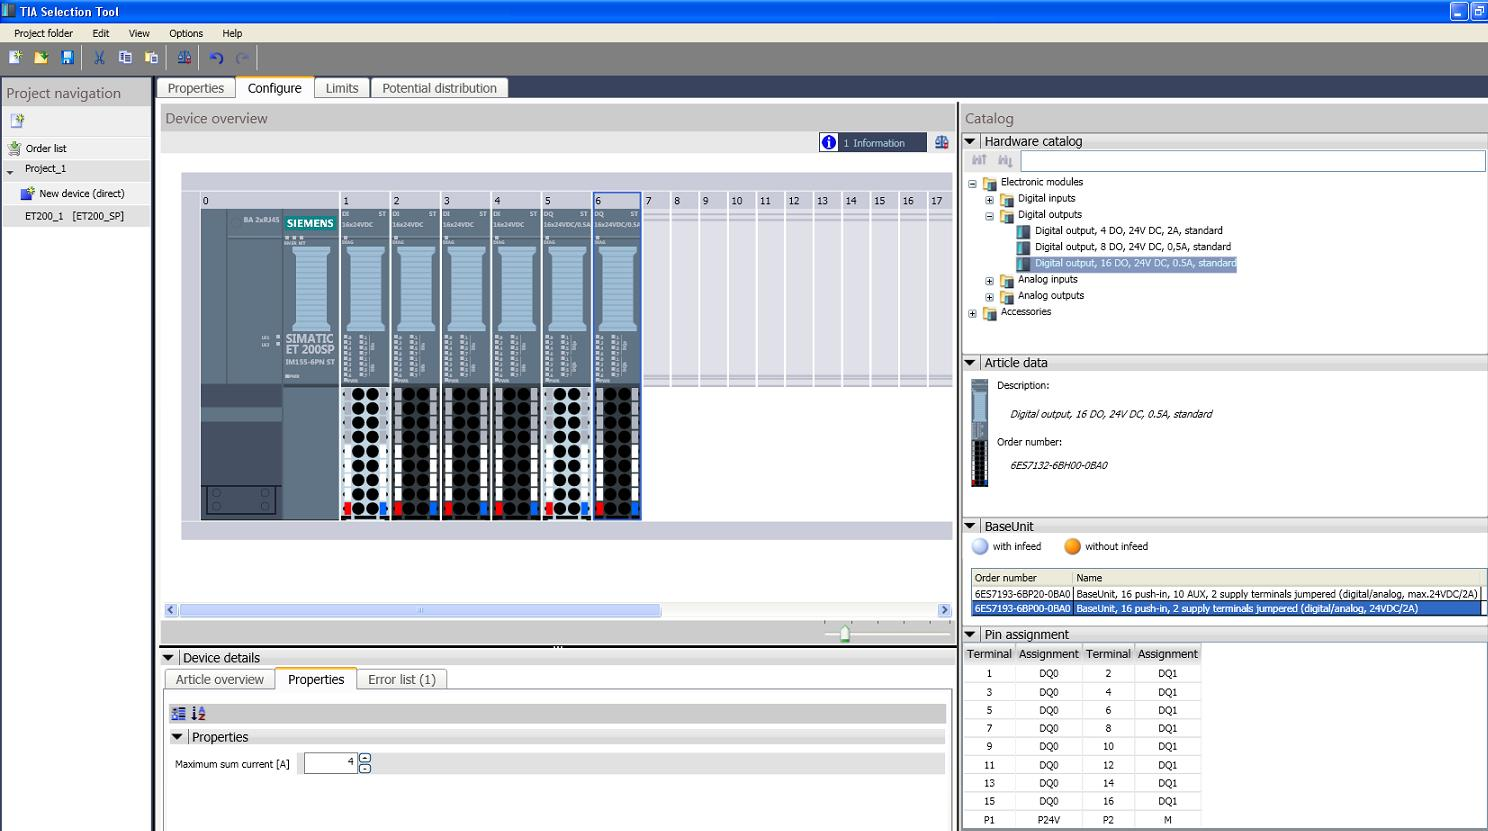Click scroll right arrow of device overview
The image size is (1488, 831).
point(944,610)
